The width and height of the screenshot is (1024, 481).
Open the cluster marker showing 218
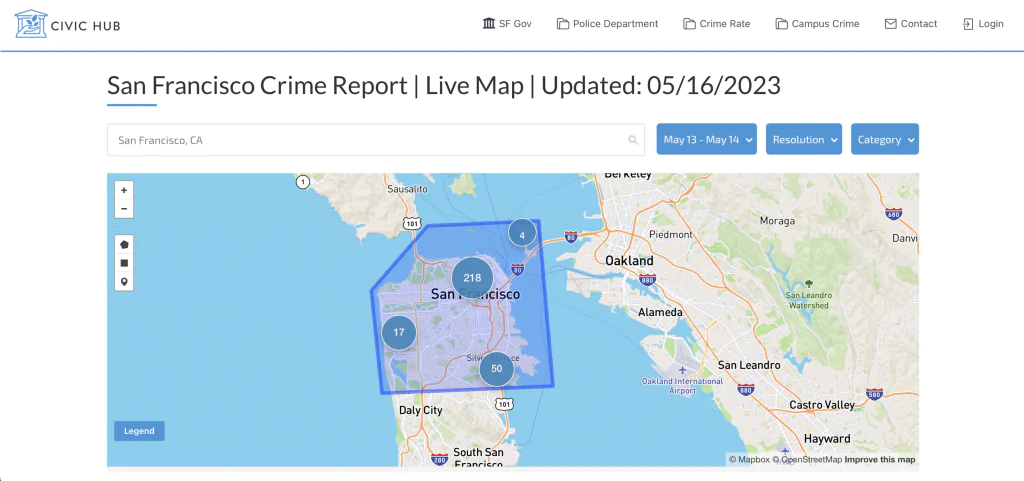pos(472,277)
